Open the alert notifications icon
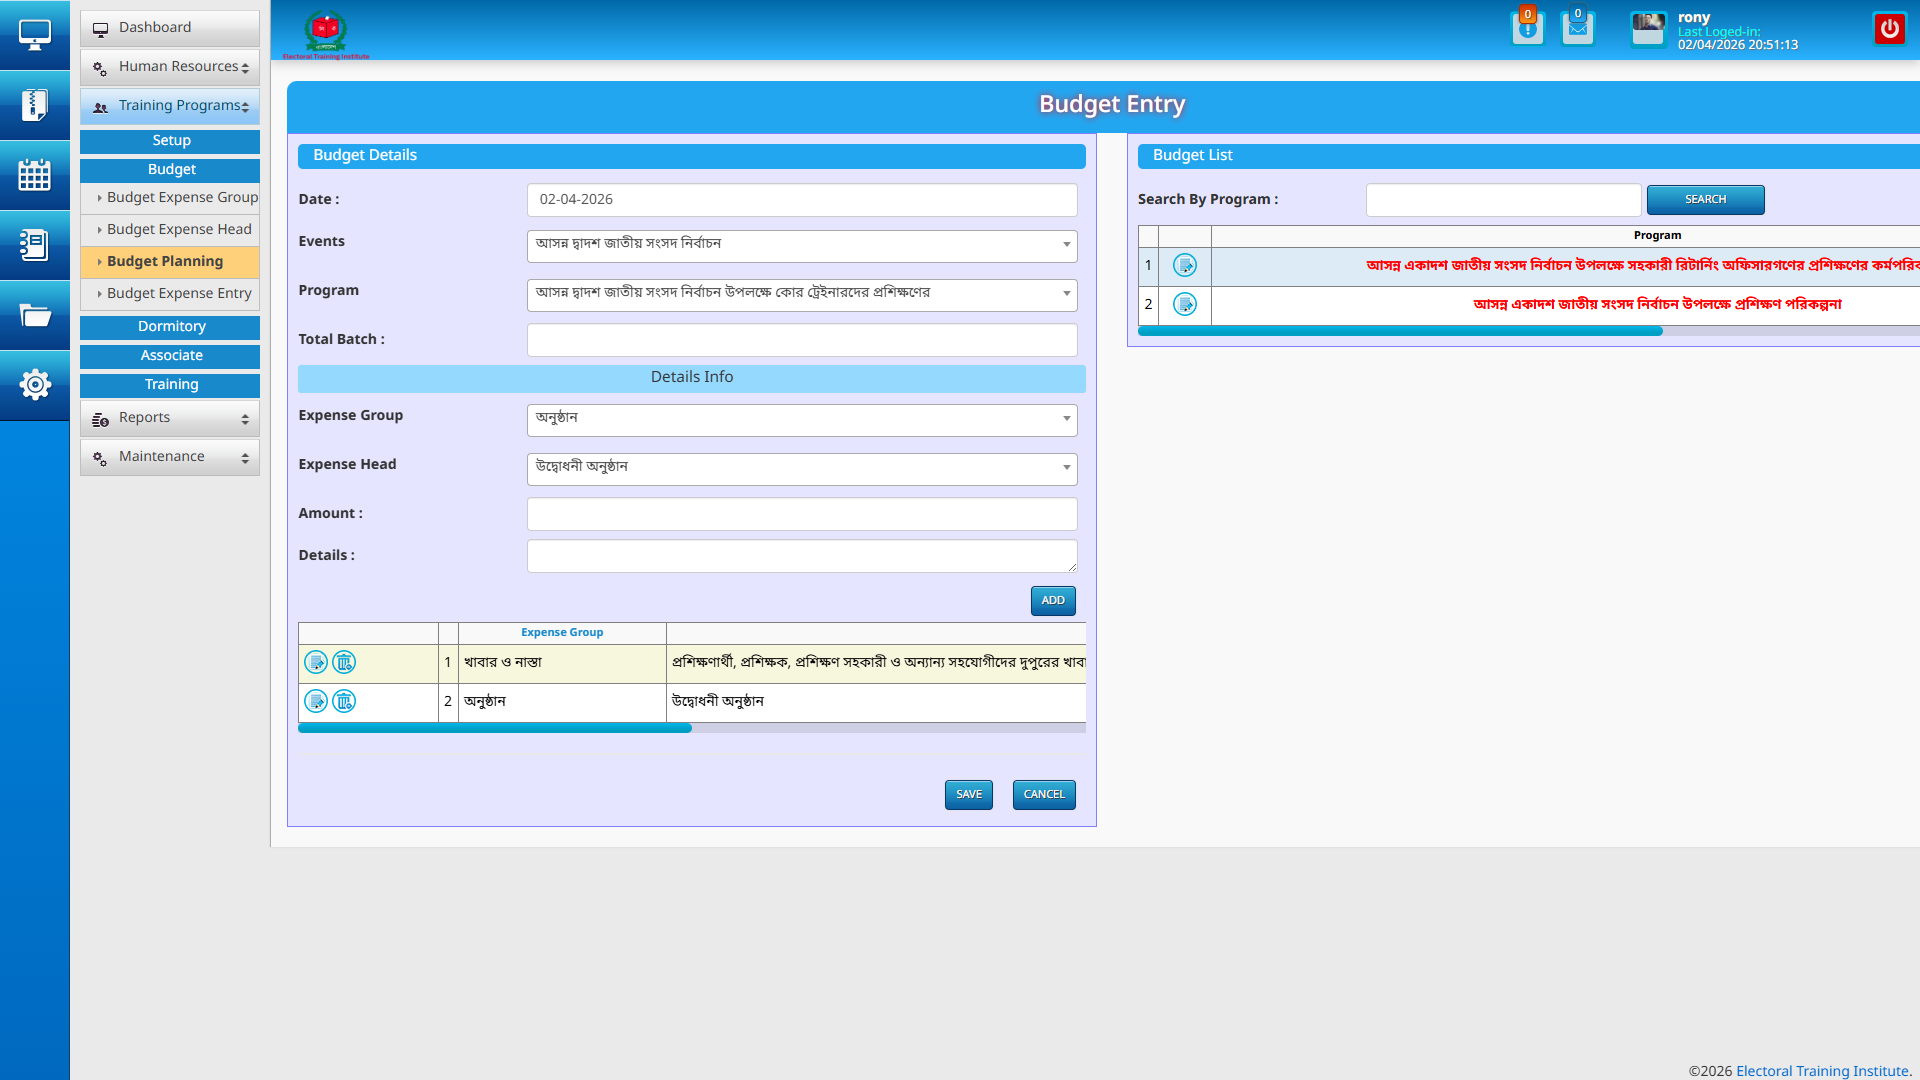This screenshot has width=1920, height=1080. 1527,29
